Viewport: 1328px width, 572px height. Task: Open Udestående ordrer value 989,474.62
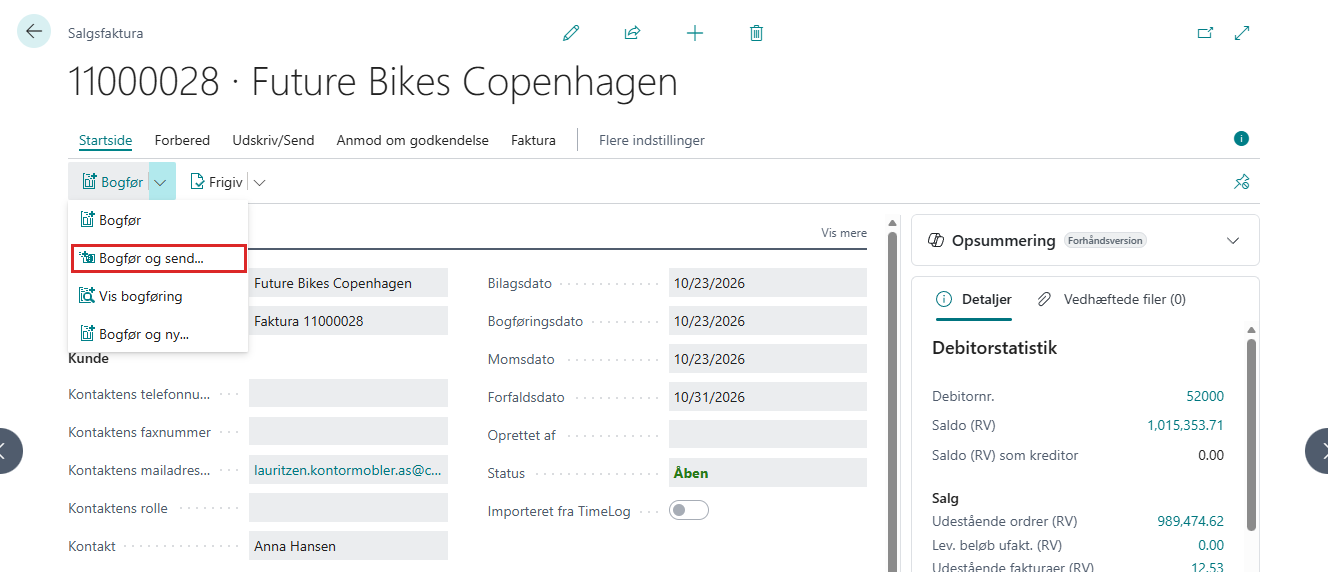tap(1190, 521)
